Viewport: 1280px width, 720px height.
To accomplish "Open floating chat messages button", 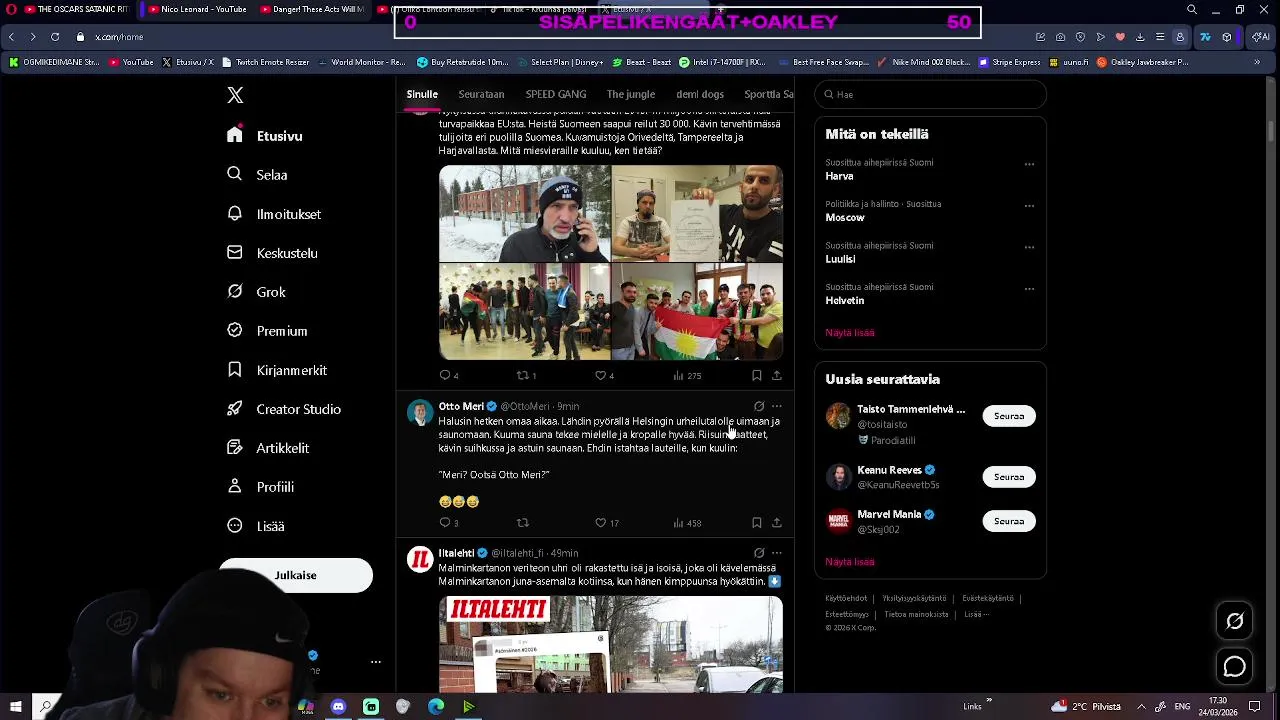I will click(1235, 666).
